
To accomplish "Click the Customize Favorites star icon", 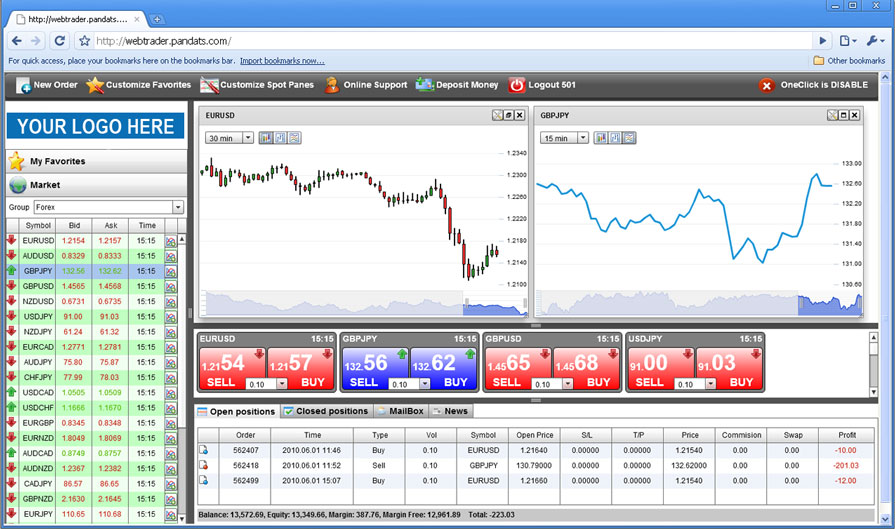I will (95, 85).
